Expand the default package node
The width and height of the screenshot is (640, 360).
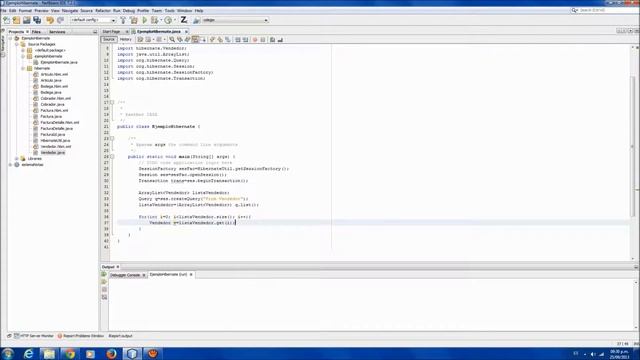point(23,50)
